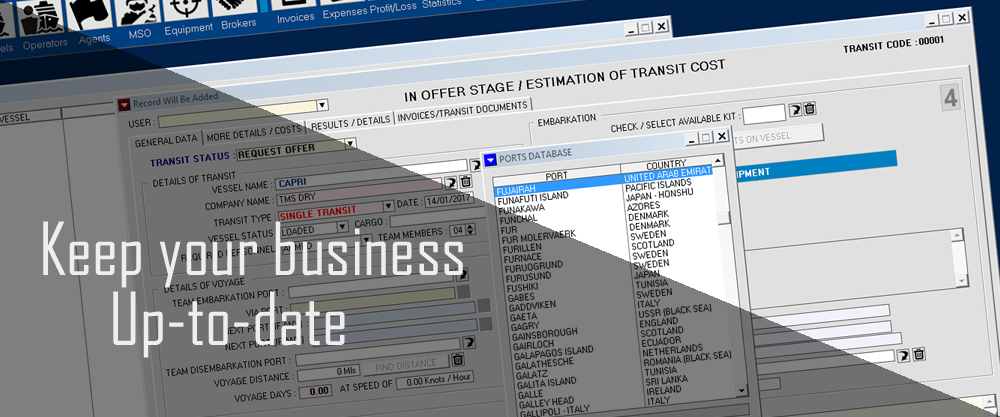Open the Statistics toolbar item
This screenshot has height=417, width=1000.
tap(441, 3)
